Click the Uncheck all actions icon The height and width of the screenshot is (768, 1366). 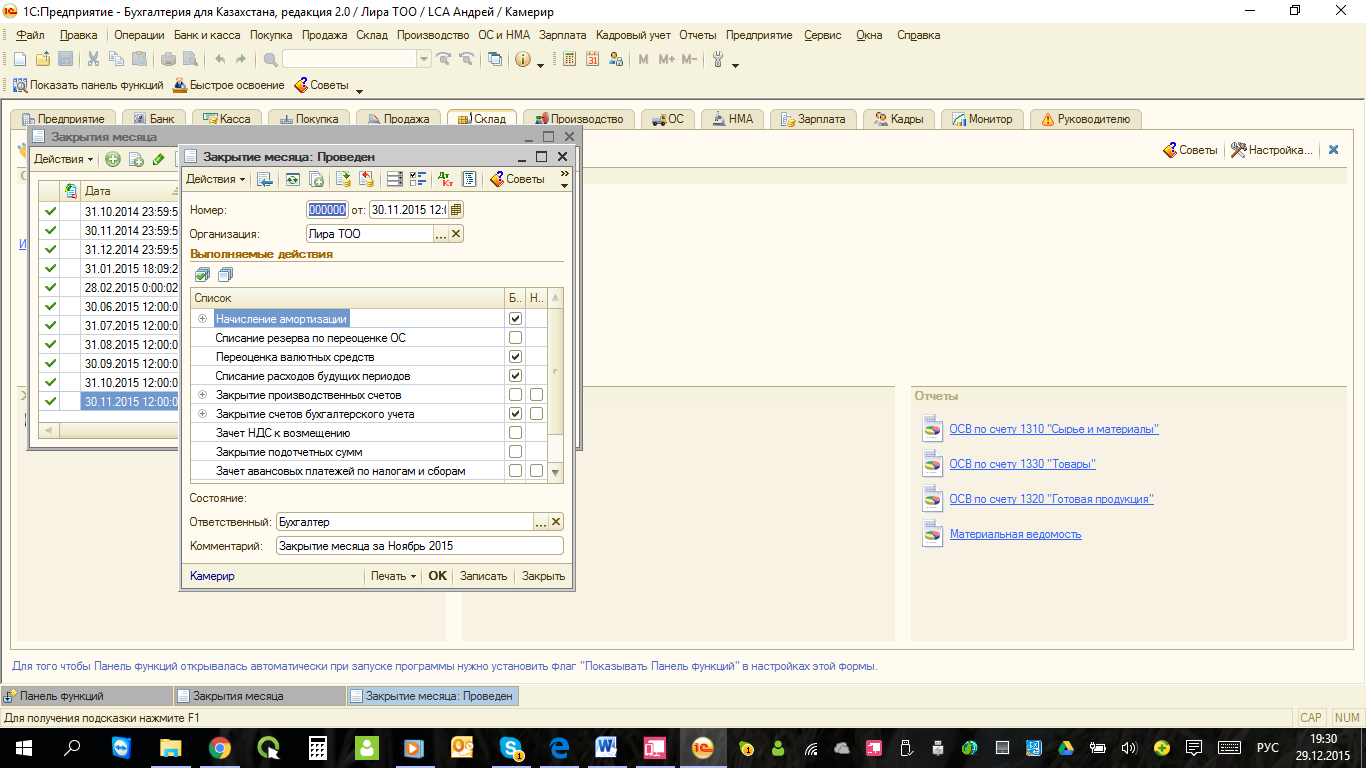coord(224,274)
